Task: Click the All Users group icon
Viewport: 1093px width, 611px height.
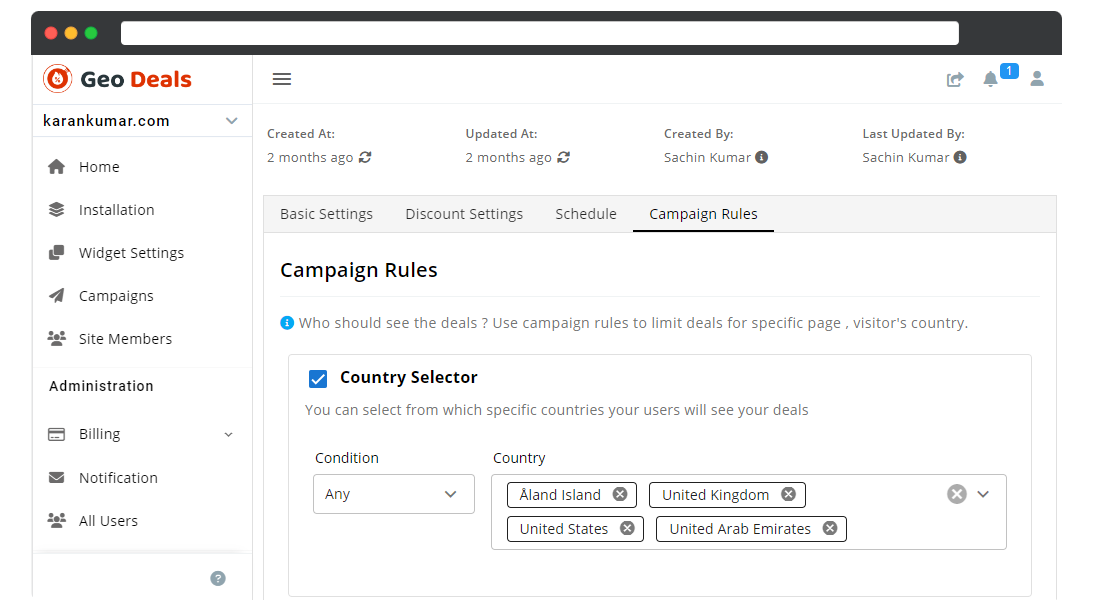Action: point(56,520)
